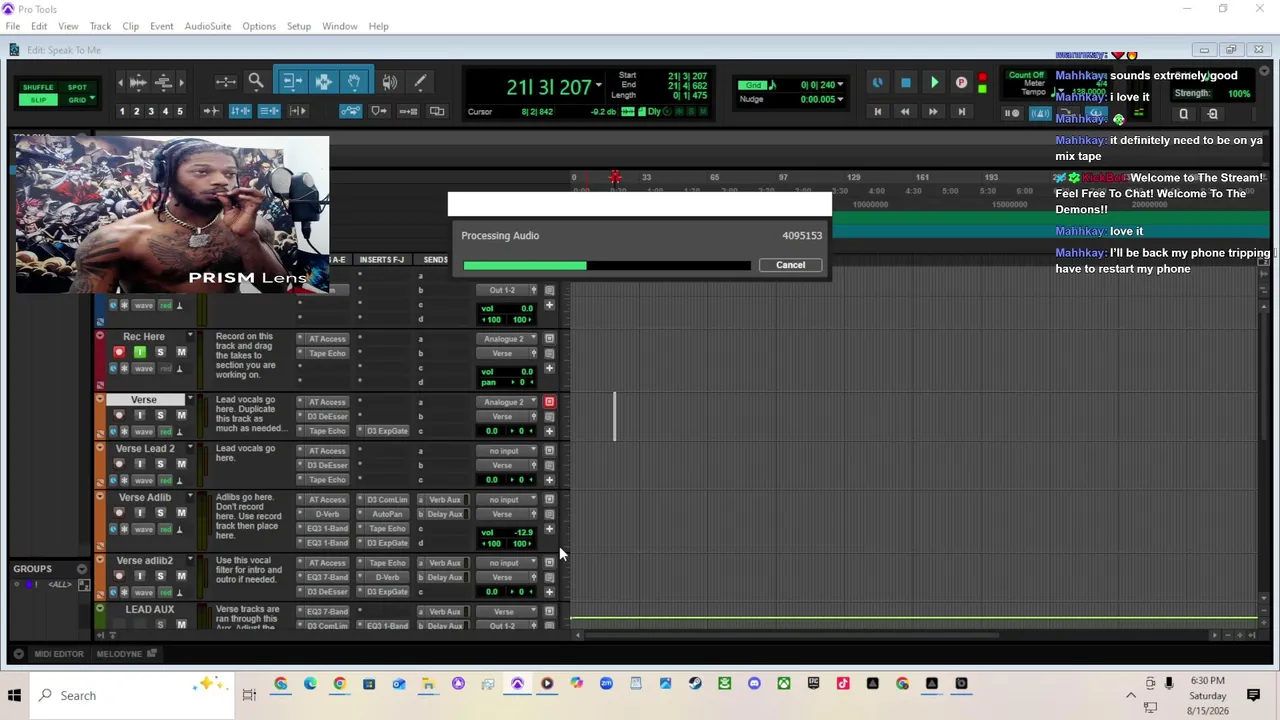
Task: Select the Selector tool
Action: tap(323, 82)
